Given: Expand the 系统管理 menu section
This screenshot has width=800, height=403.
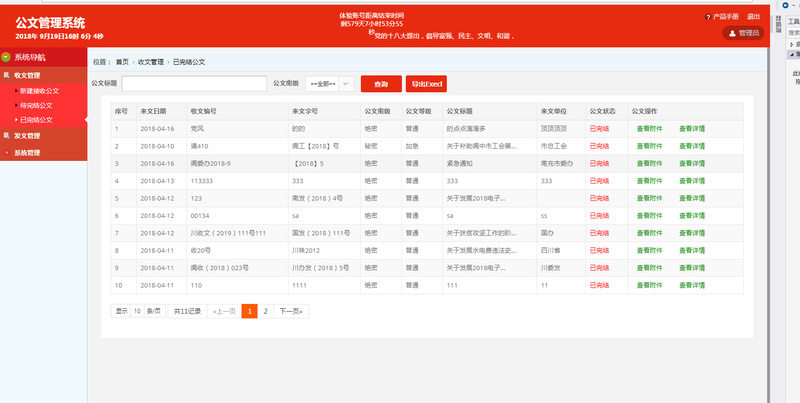Looking at the screenshot, I should tap(43, 153).
